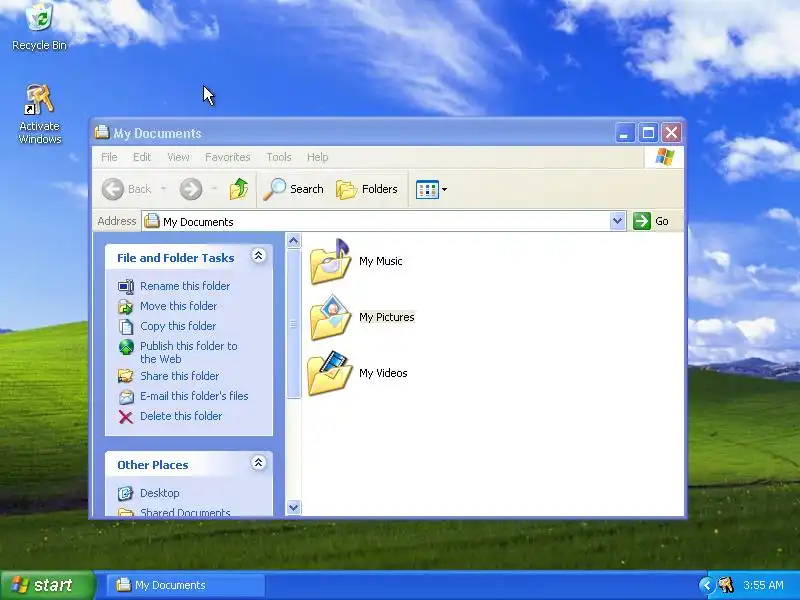Collapse the Other Places panel
The height and width of the screenshot is (600, 800).
point(259,463)
